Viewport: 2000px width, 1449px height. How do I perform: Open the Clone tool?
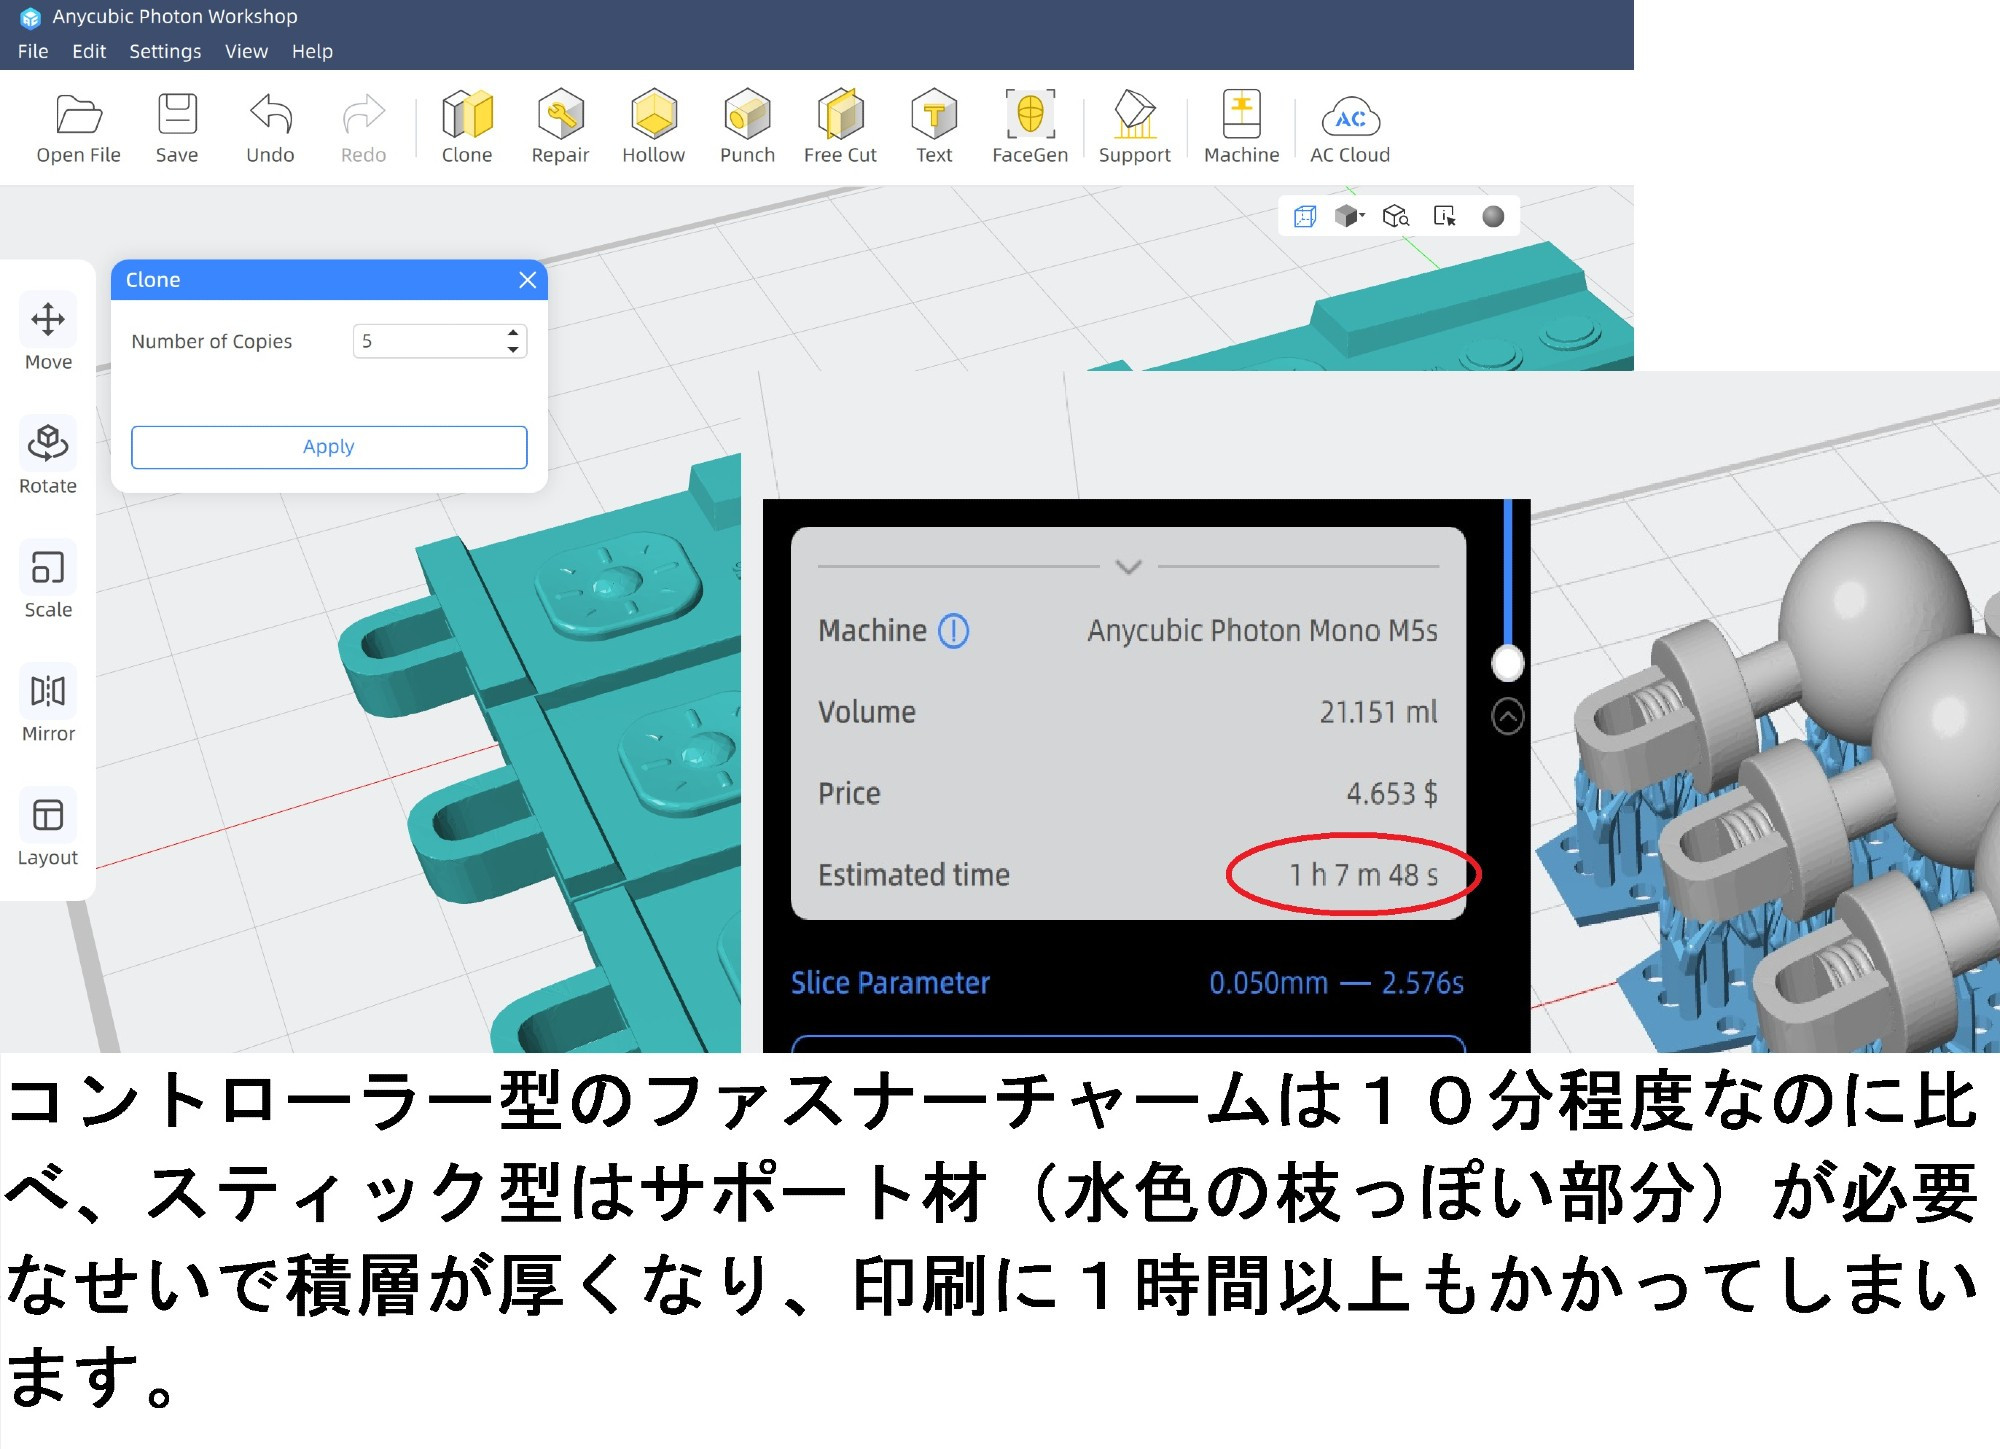tap(467, 127)
